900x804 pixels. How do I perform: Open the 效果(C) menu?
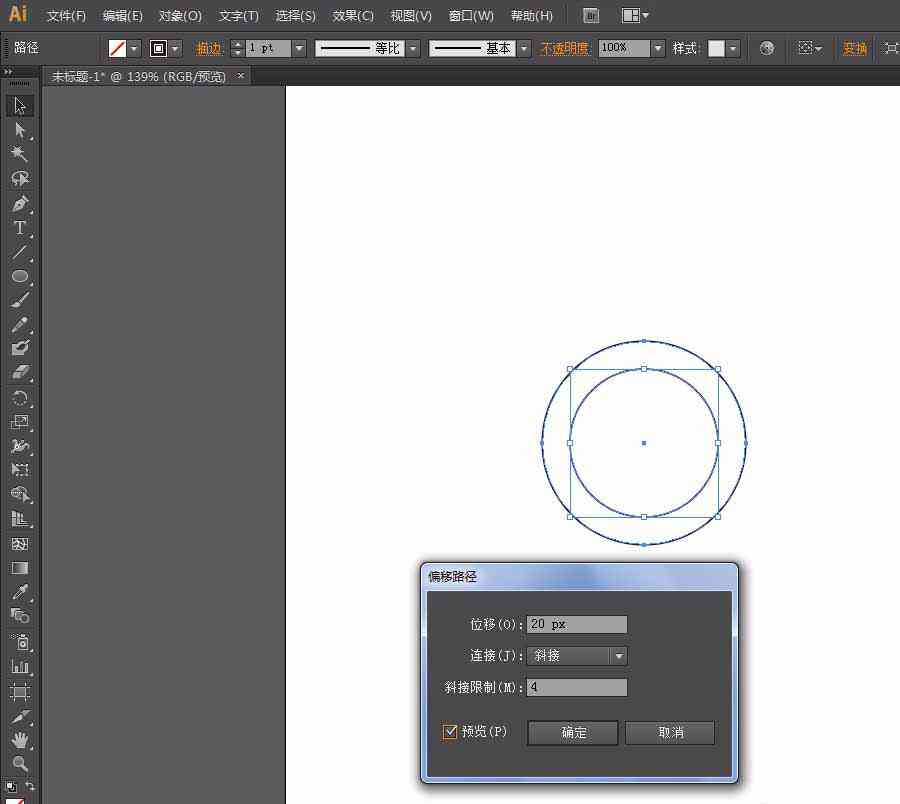tap(353, 16)
